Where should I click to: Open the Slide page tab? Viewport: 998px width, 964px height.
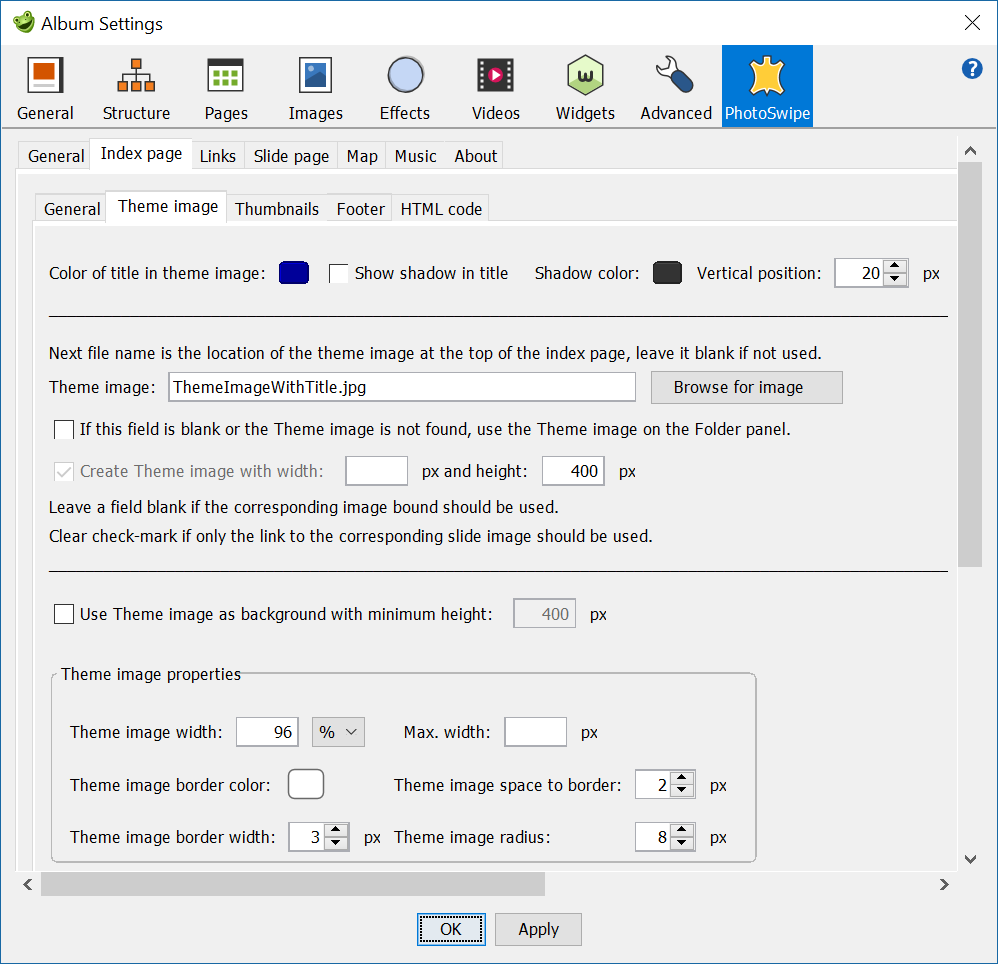point(291,156)
